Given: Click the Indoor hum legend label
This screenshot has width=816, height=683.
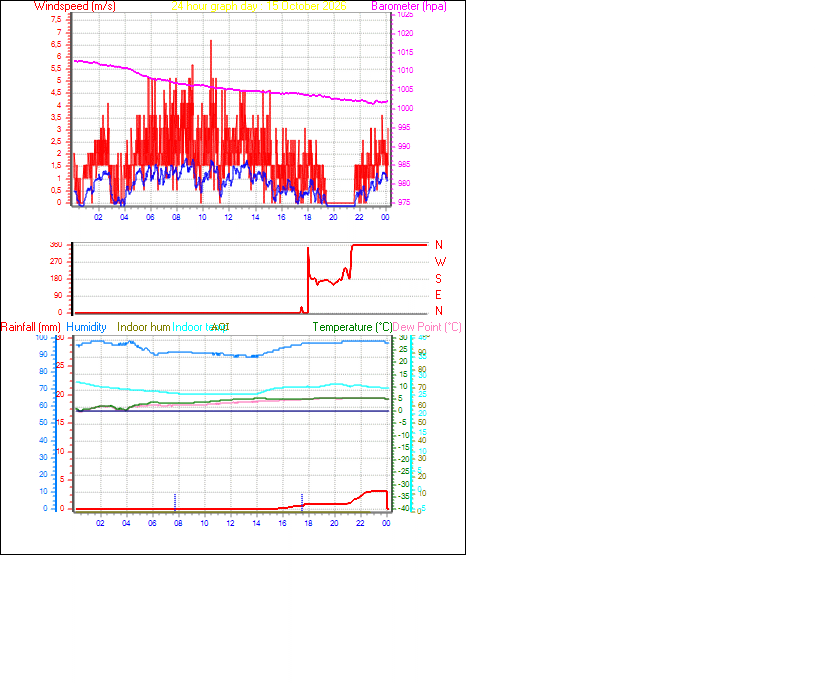Looking at the screenshot, I should point(144,327).
